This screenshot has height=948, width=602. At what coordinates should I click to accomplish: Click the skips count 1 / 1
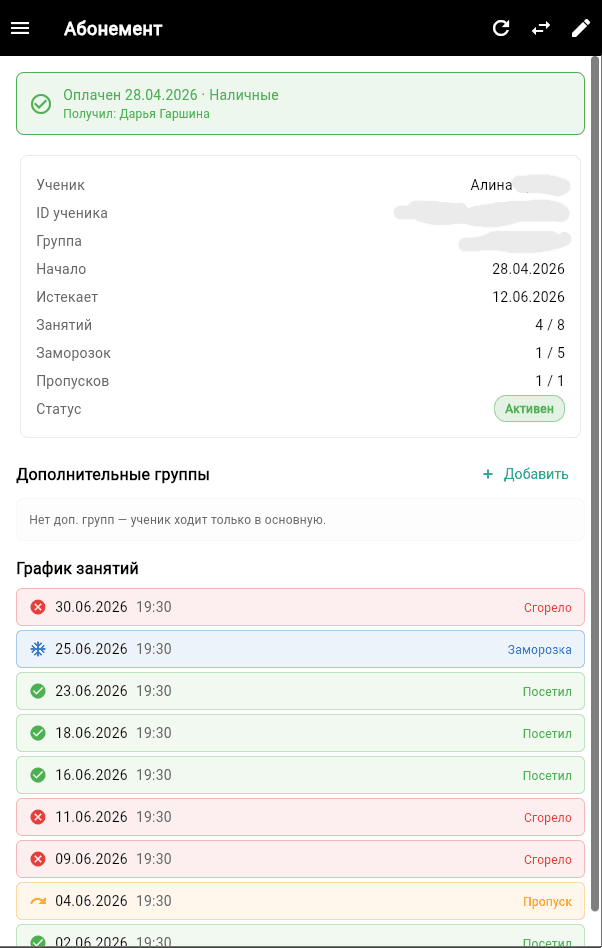pyautogui.click(x=549, y=381)
